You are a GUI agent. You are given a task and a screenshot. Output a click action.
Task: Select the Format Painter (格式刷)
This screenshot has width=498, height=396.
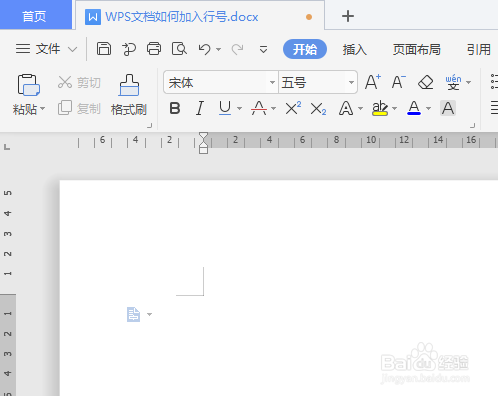[x=129, y=95]
